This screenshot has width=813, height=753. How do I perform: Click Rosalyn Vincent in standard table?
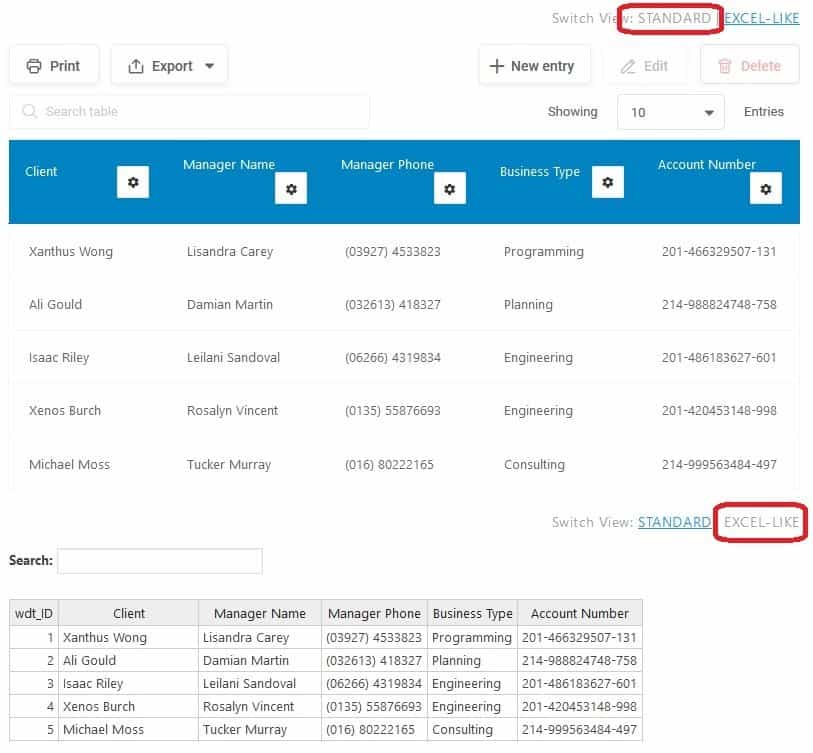pos(232,411)
